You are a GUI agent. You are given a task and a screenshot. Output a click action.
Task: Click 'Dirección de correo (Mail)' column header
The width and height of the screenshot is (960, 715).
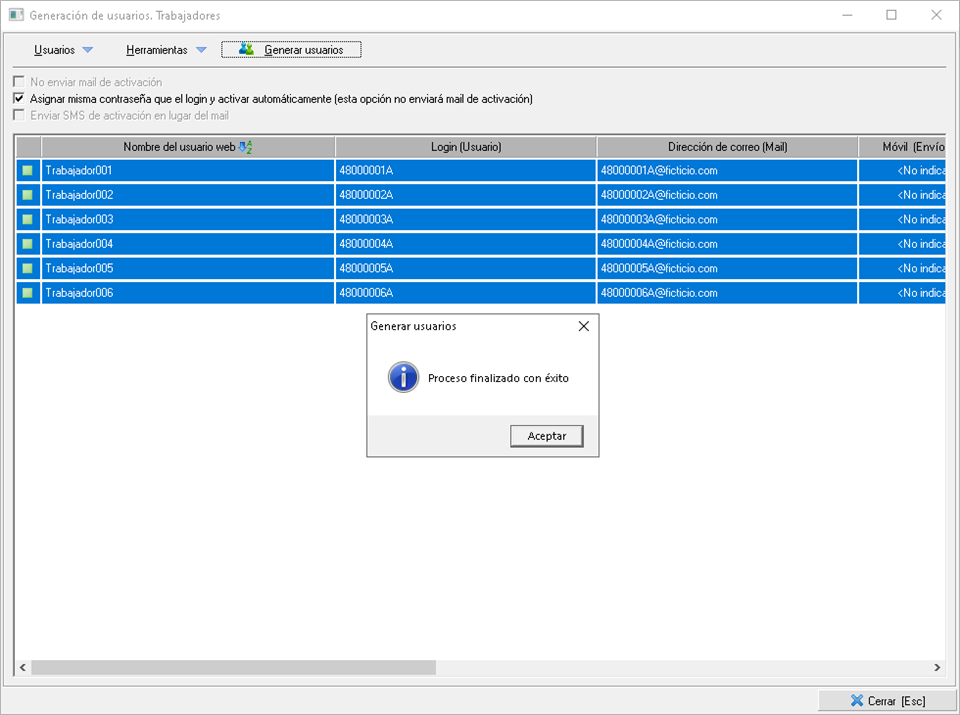(x=727, y=147)
